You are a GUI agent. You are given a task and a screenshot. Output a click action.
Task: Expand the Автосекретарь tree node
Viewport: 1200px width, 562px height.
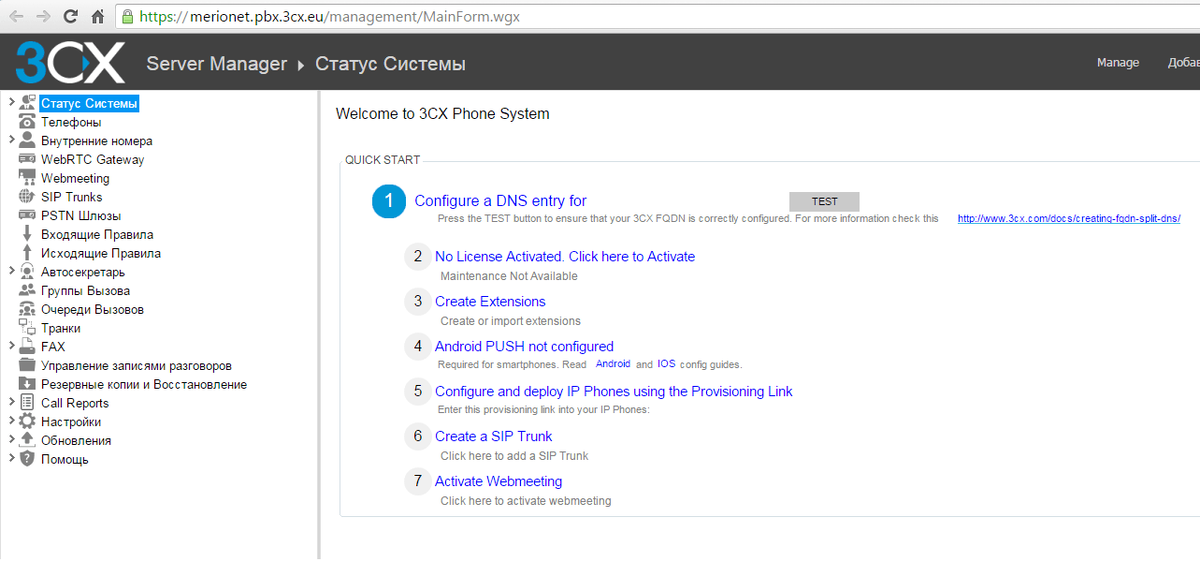(x=11, y=271)
